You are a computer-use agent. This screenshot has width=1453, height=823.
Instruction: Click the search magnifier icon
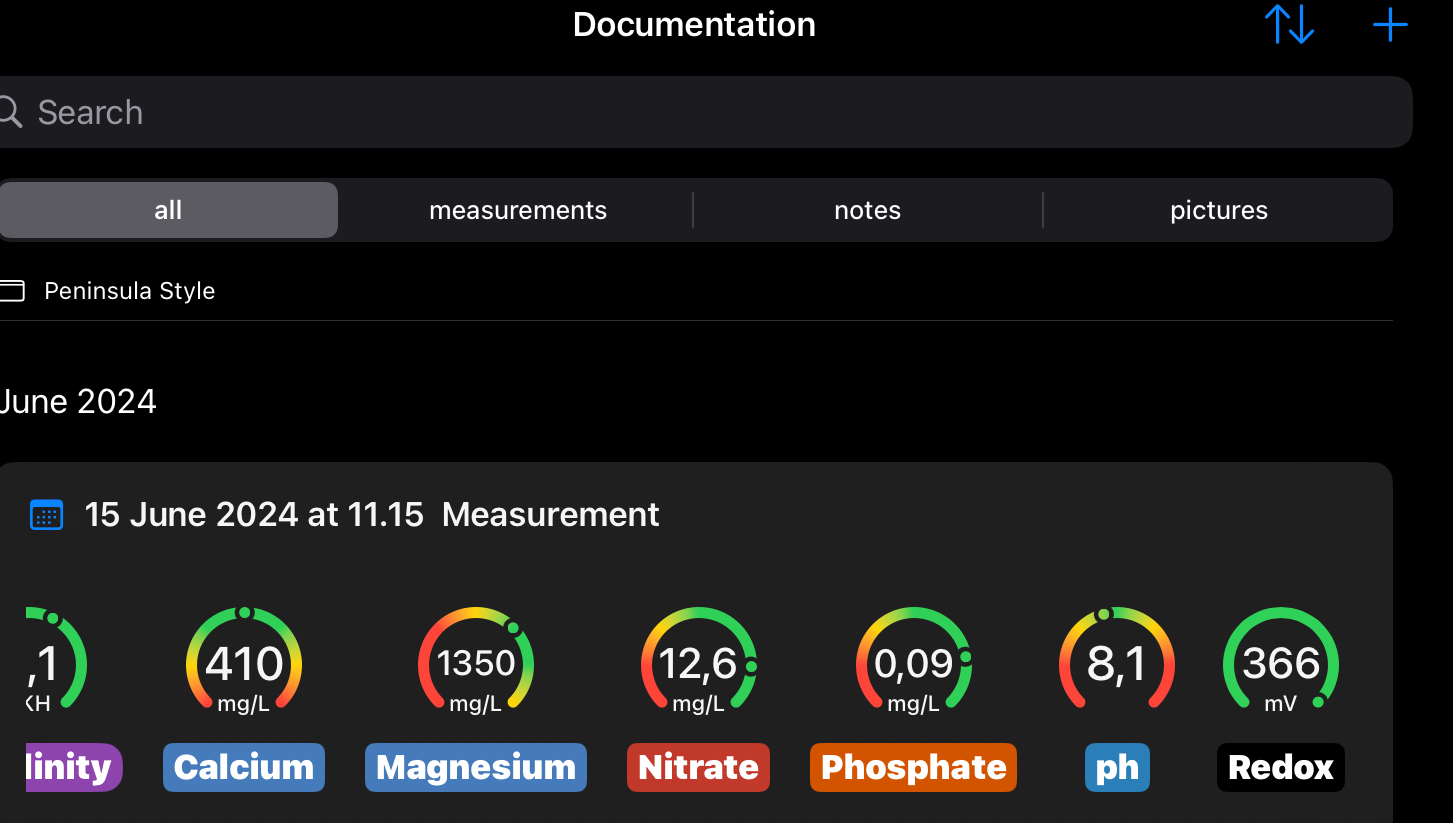pyautogui.click(x=10, y=112)
